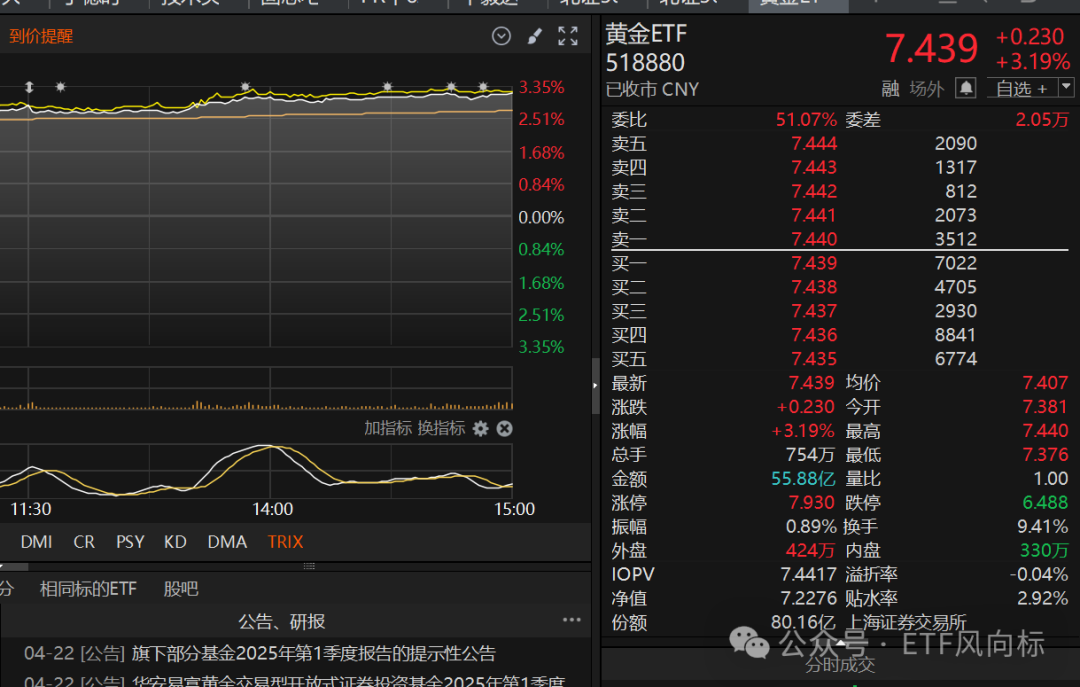Image resolution: width=1080 pixels, height=687 pixels.
Task: Close the indicator panel with X icon
Action: (505, 428)
